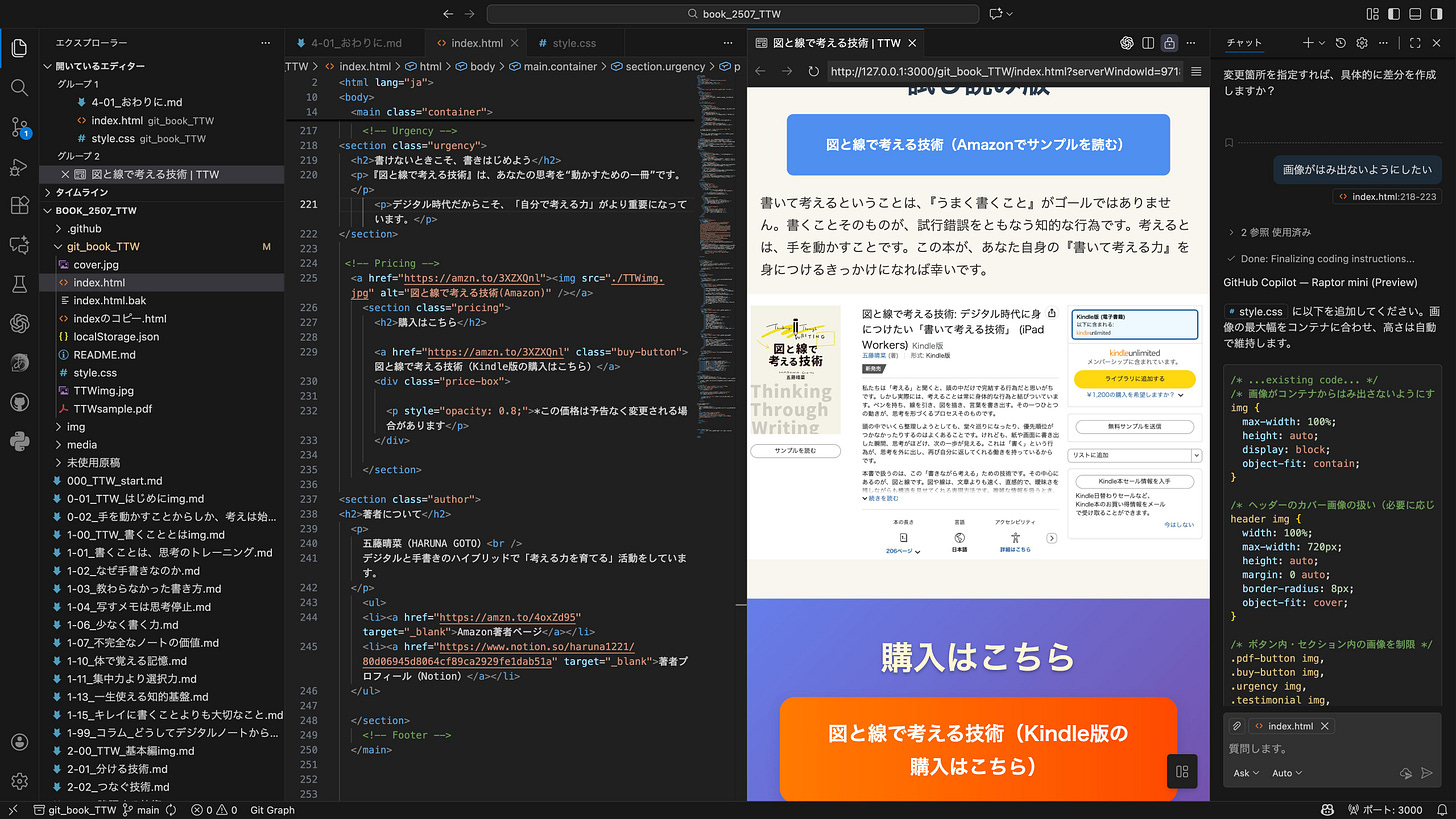
Task: Open errors and warnings count in status bar
Action: 214,810
